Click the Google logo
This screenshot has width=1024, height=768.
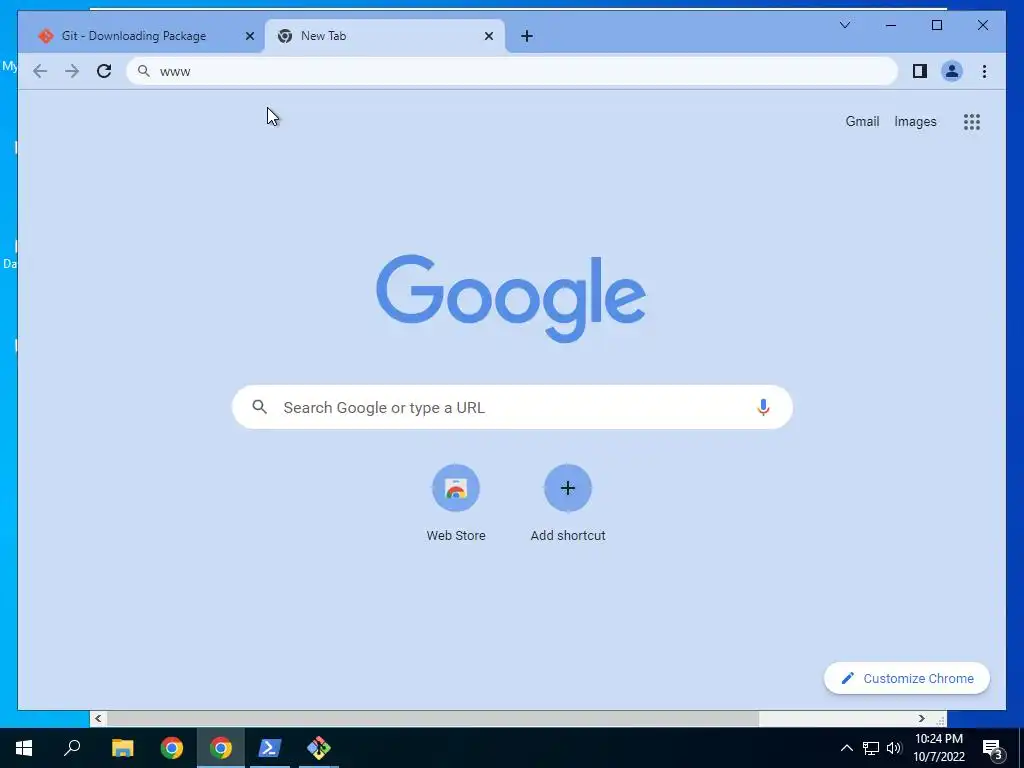(x=511, y=298)
